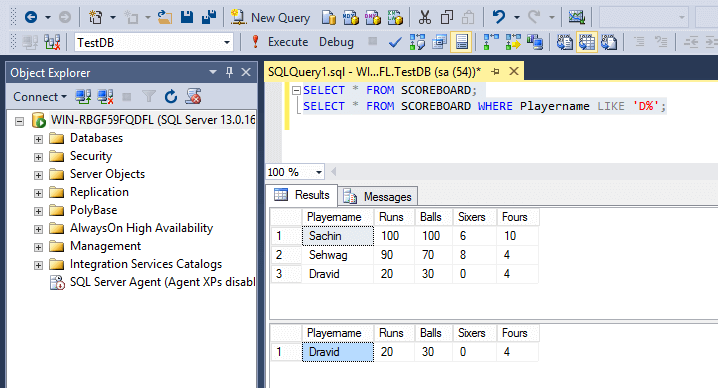Create a New Project from toolbar
718x388 pixels.
[x=95, y=17]
